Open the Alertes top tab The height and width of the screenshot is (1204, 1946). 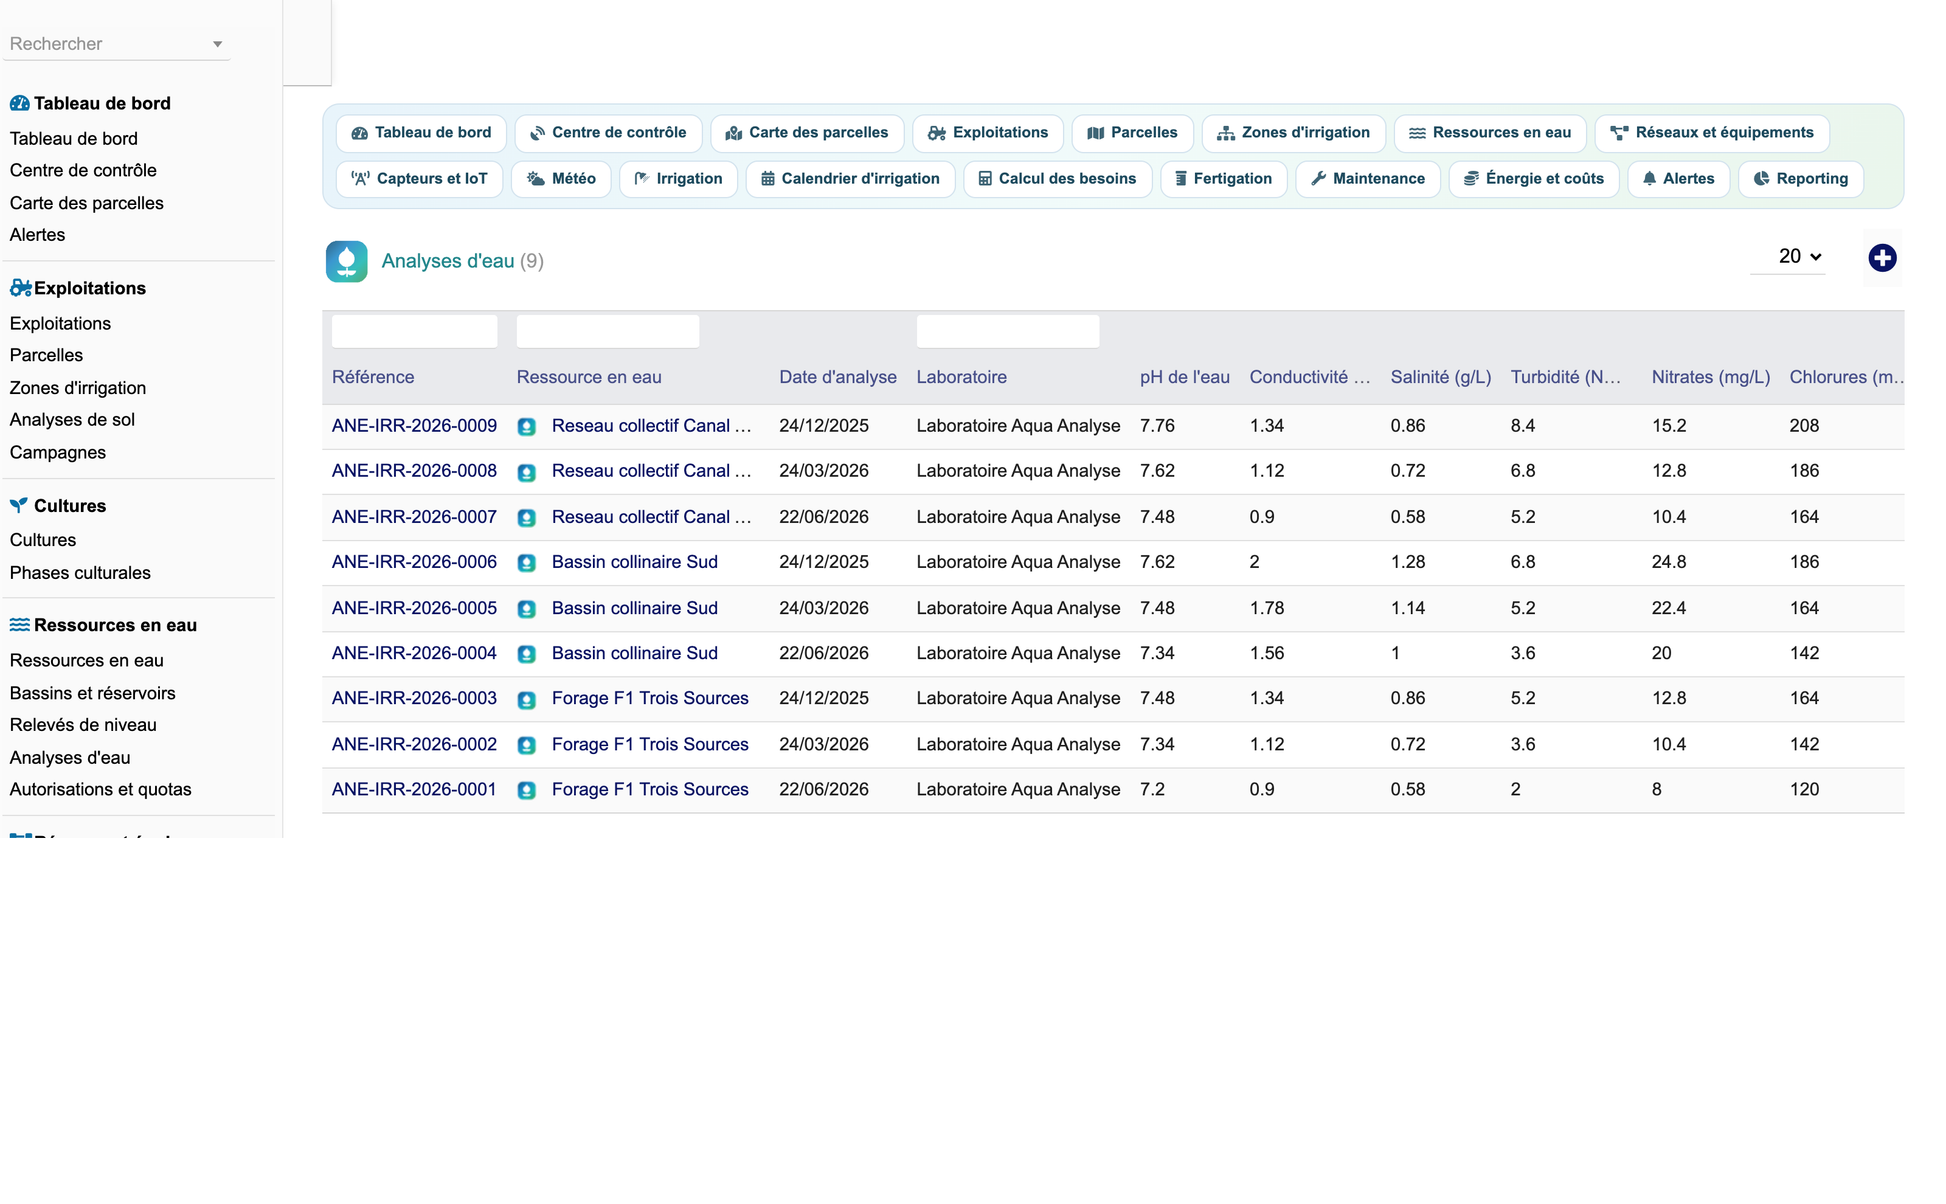point(1679,179)
